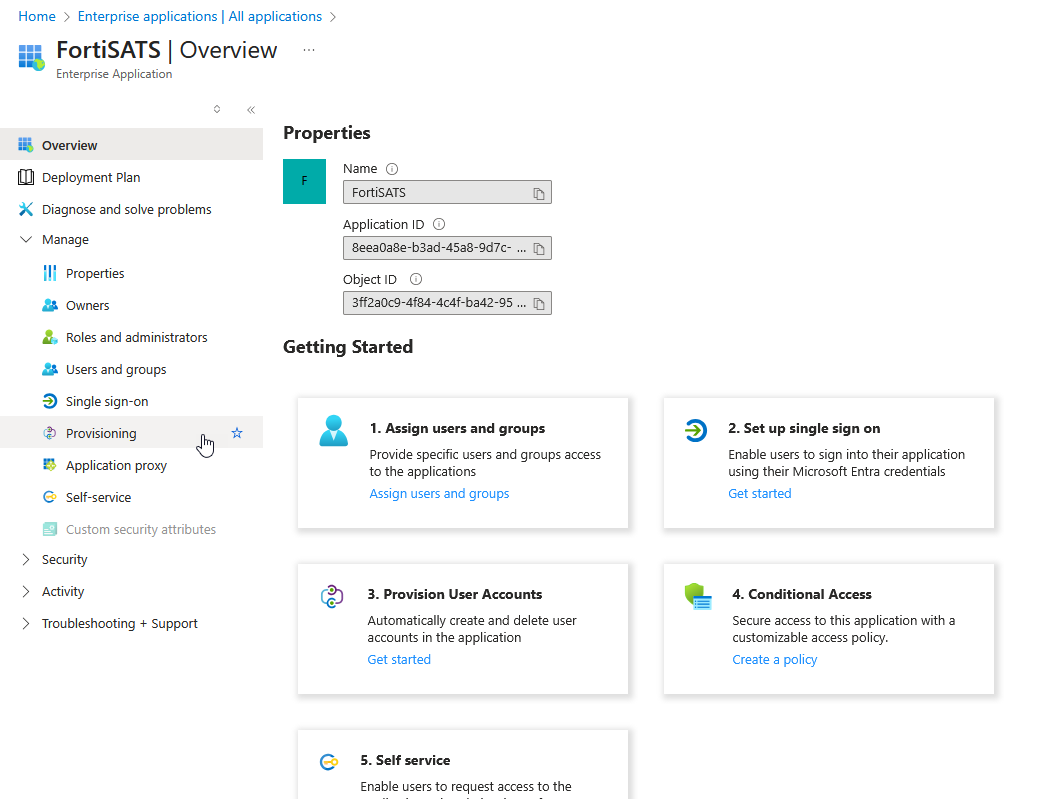
Task: Click the Assign users and groups person icon
Action: pyautogui.click(x=333, y=431)
